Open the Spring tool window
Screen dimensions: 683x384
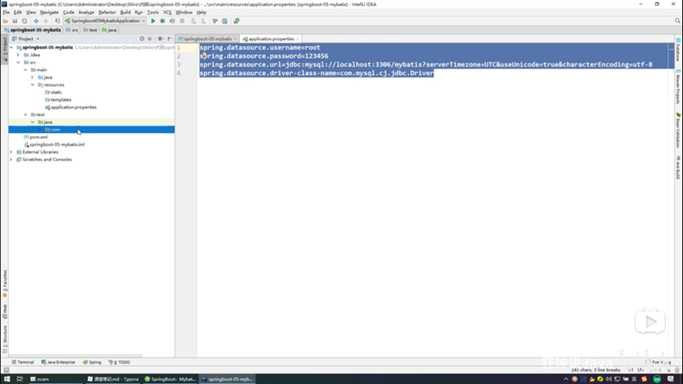pos(92,362)
